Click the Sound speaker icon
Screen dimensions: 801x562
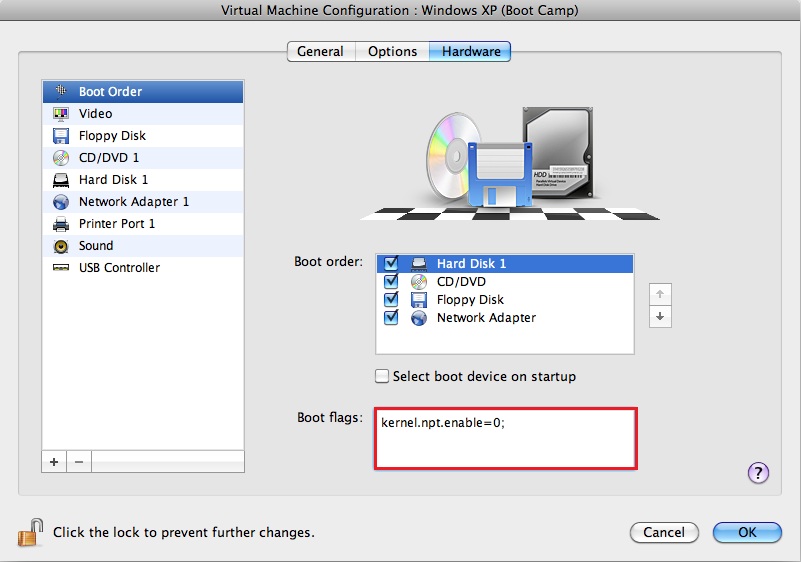point(61,246)
